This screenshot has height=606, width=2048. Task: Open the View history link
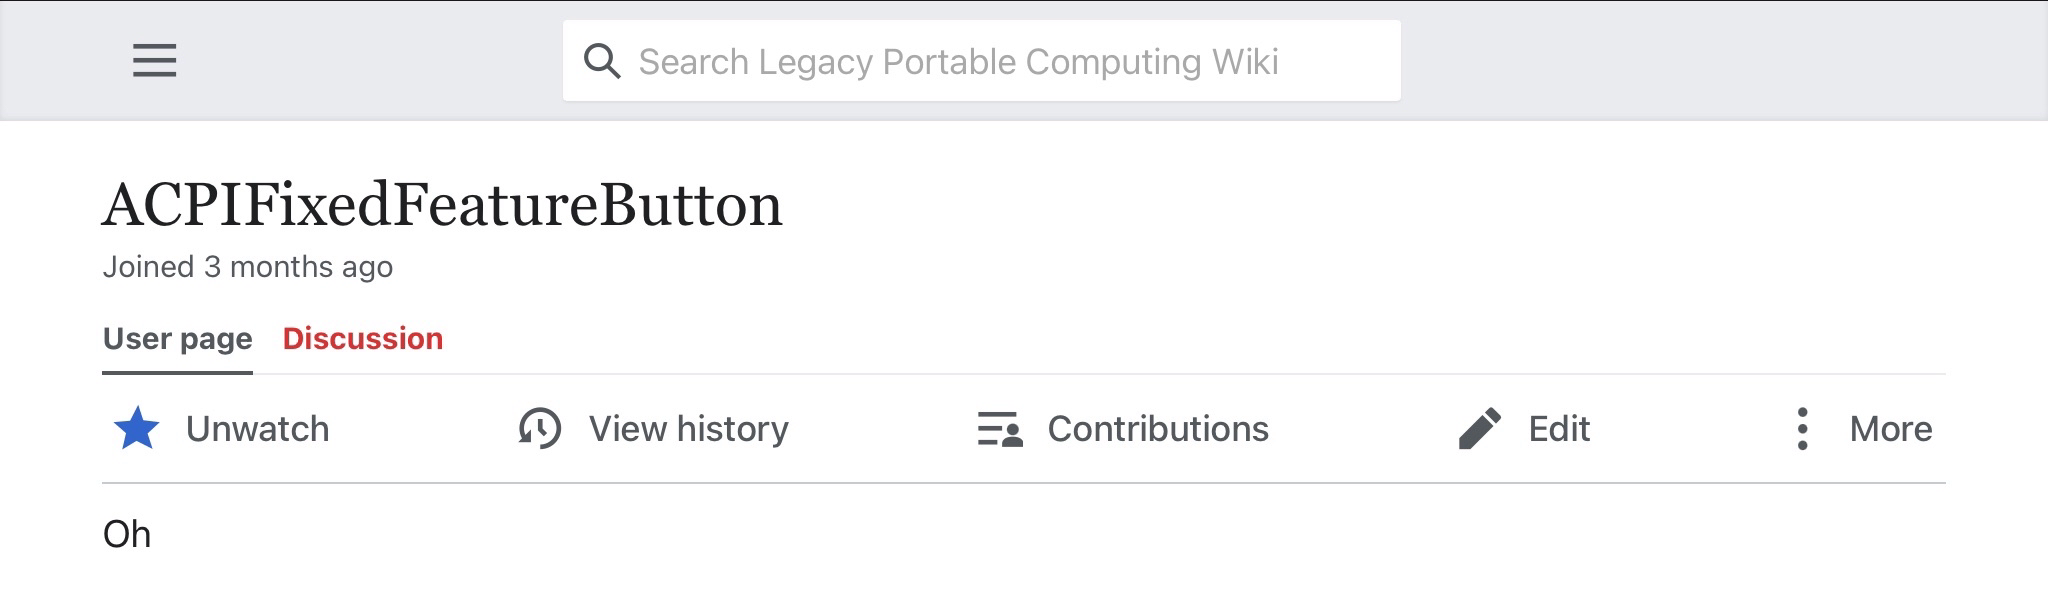689,429
